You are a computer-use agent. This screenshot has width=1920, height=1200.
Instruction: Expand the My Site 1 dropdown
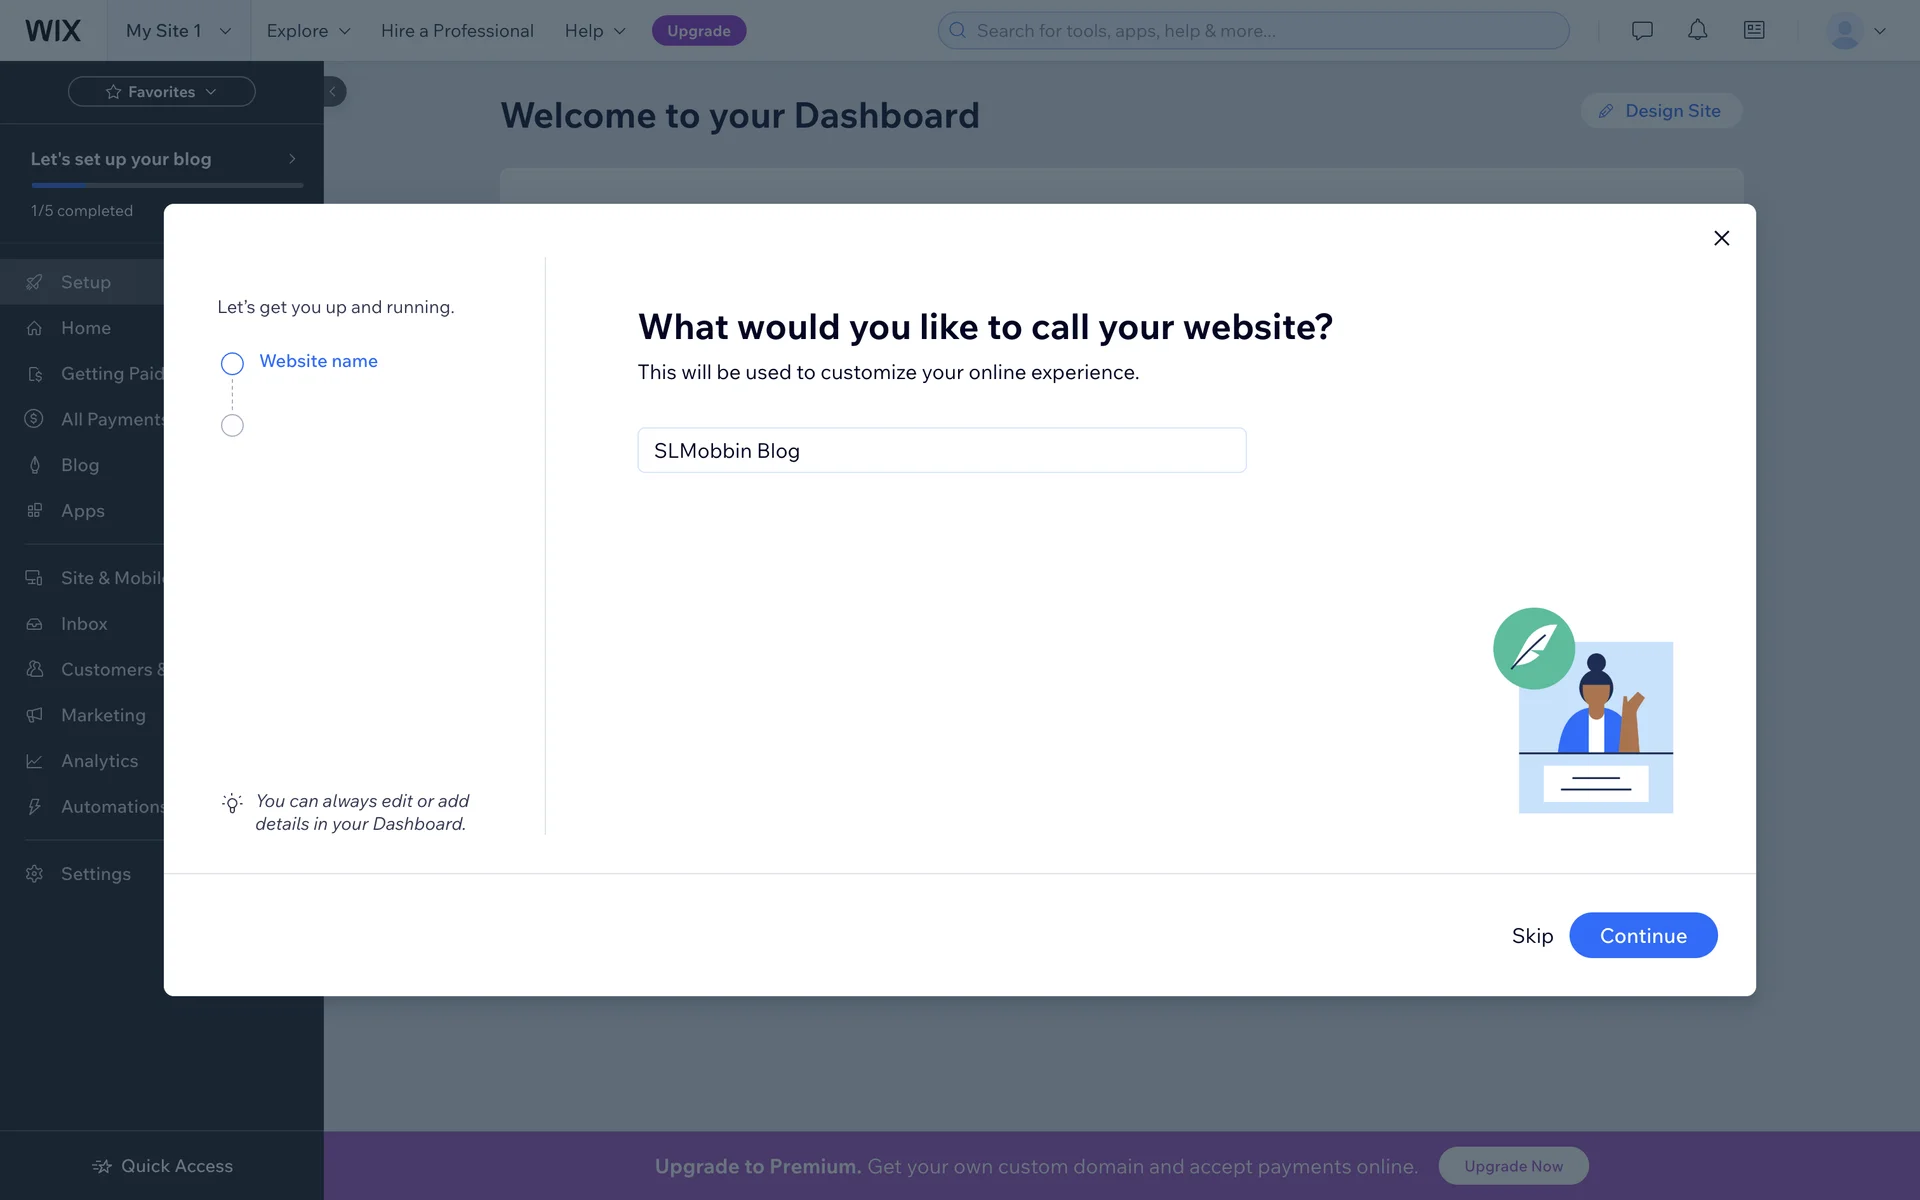[178, 30]
